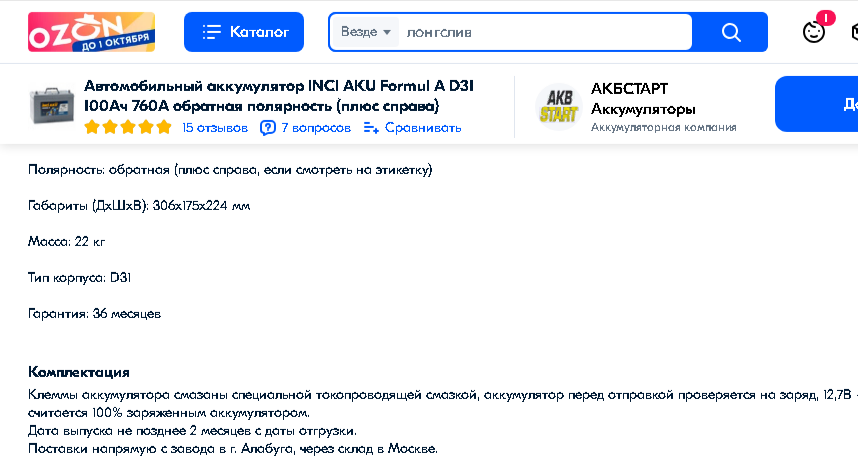Click the magnifier search button
The height and width of the screenshot is (470, 858).
[x=731, y=32]
